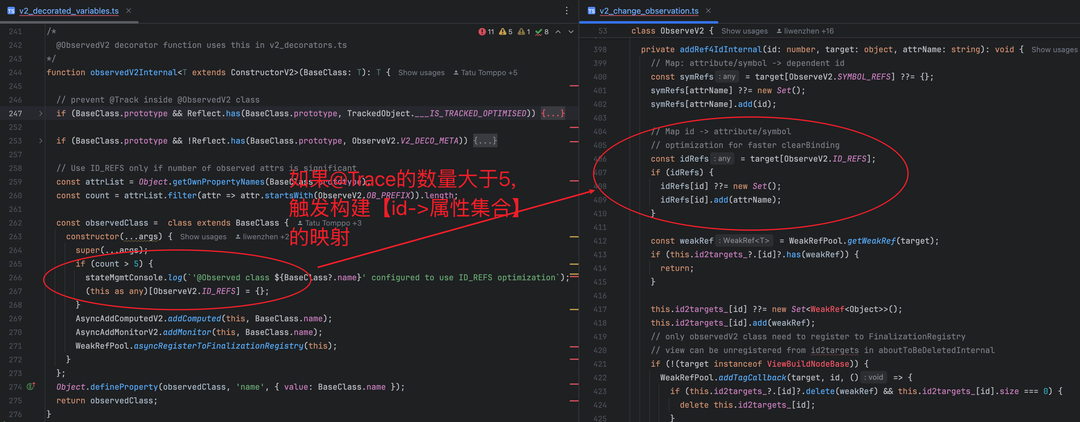The height and width of the screenshot is (422, 1080).
Task: Click the green typo checkmark indicator showing 8
Action: click(542, 32)
